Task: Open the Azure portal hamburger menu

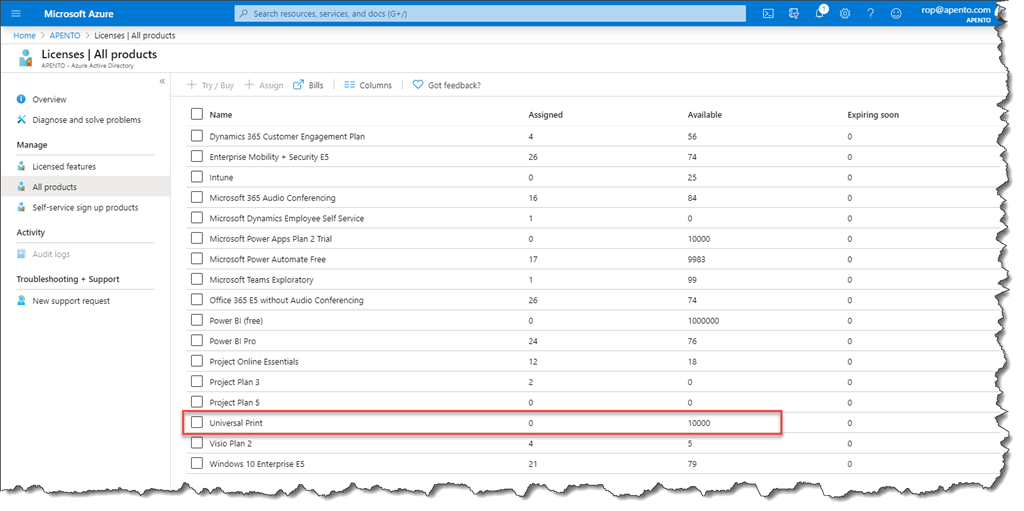Action: [x=16, y=13]
